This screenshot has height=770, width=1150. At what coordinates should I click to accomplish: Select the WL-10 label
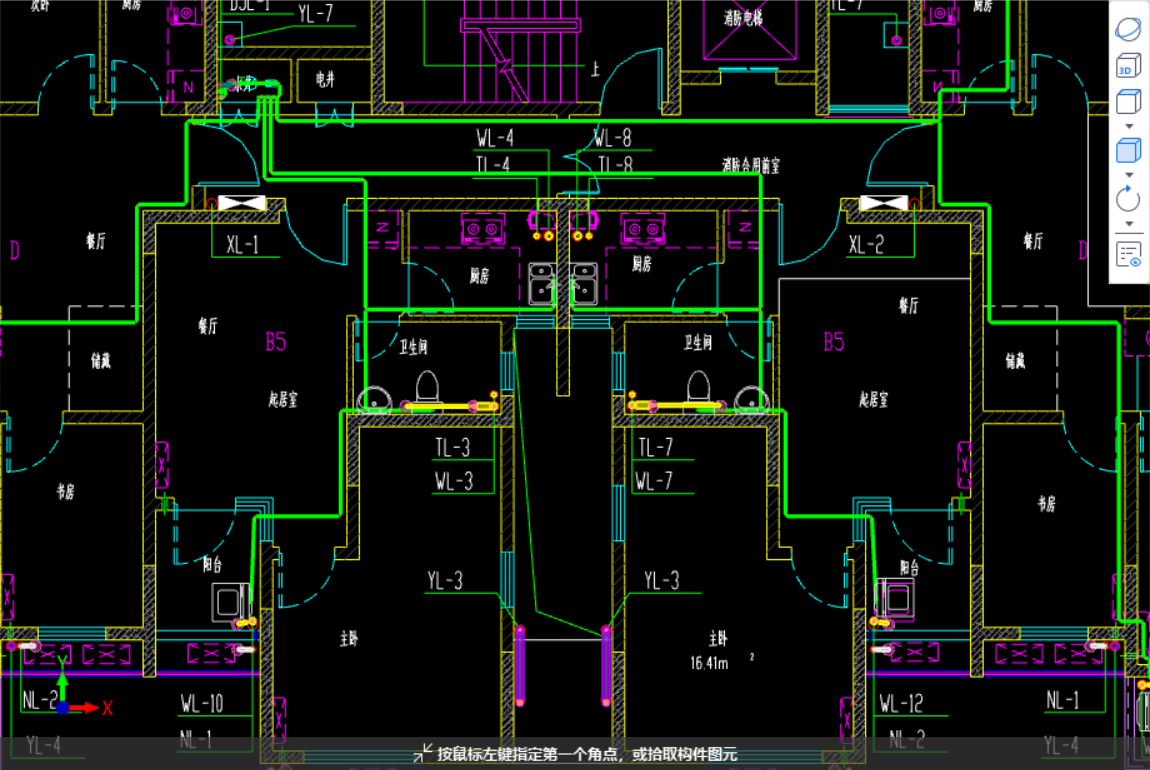tap(202, 703)
